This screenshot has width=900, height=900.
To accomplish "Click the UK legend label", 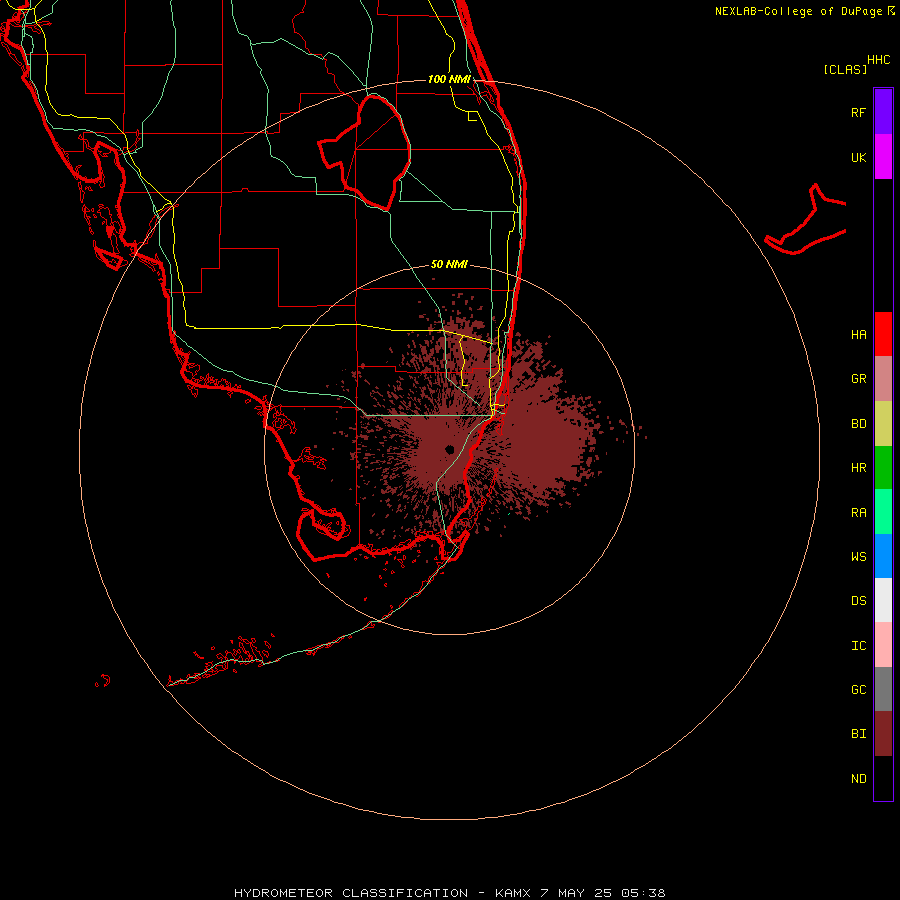I will pyautogui.click(x=858, y=157).
